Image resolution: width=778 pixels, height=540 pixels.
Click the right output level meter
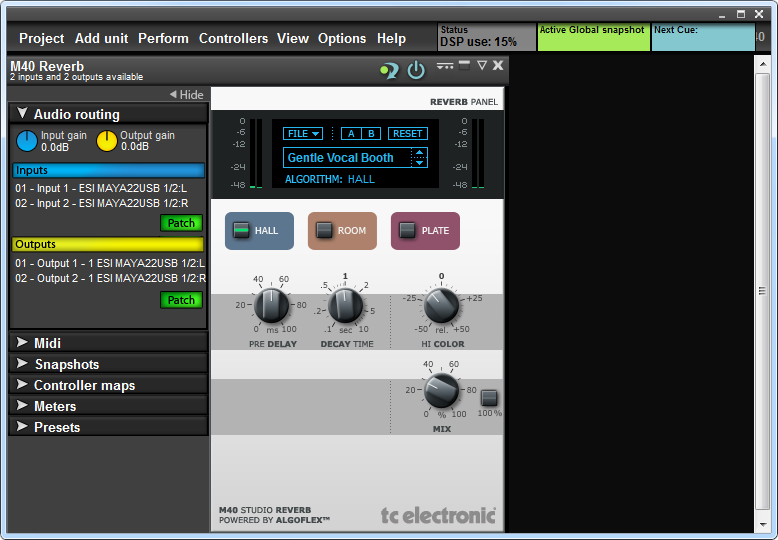478,153
